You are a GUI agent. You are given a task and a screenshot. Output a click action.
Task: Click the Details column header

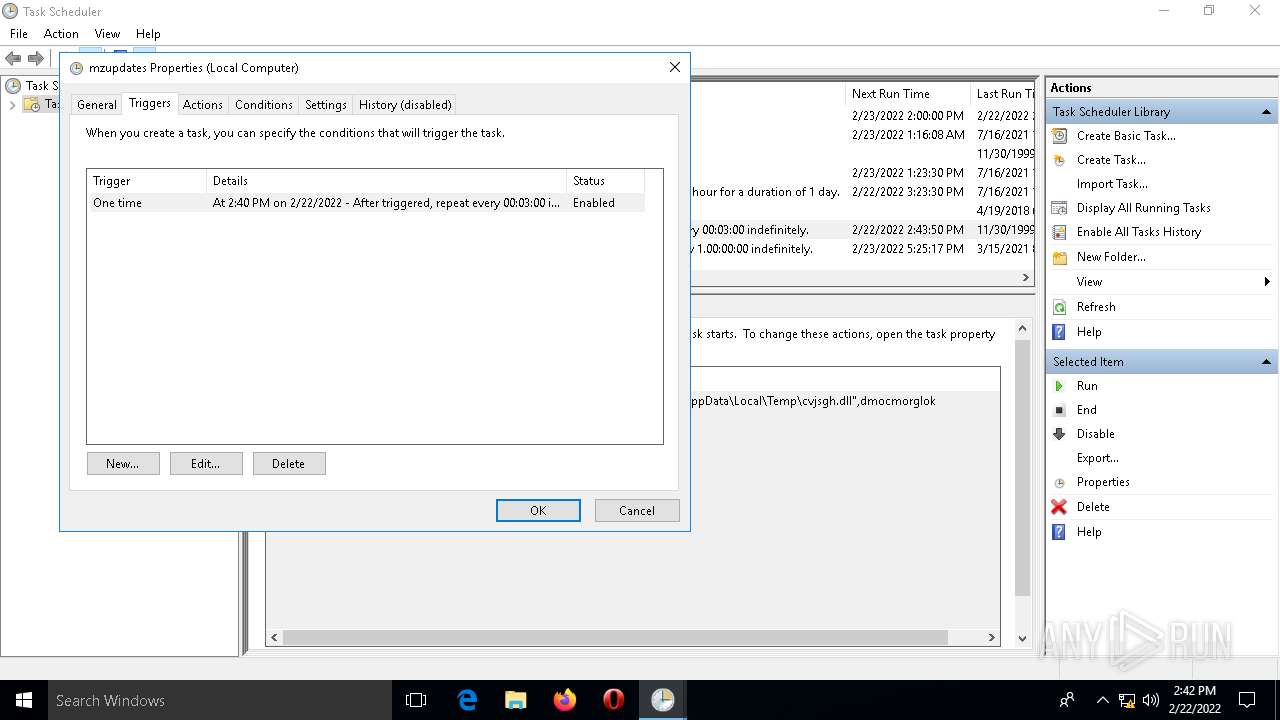(387, 181)
